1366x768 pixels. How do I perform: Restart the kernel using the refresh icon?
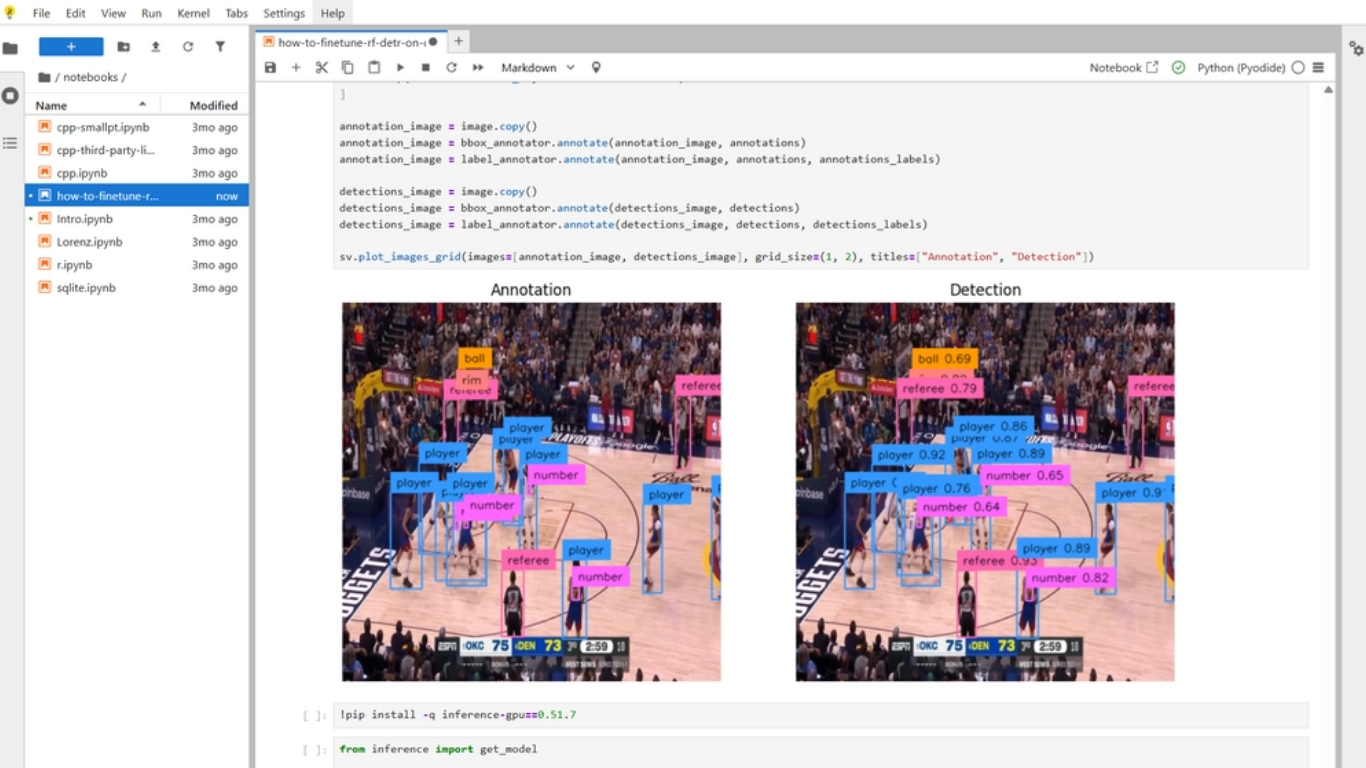451,67
